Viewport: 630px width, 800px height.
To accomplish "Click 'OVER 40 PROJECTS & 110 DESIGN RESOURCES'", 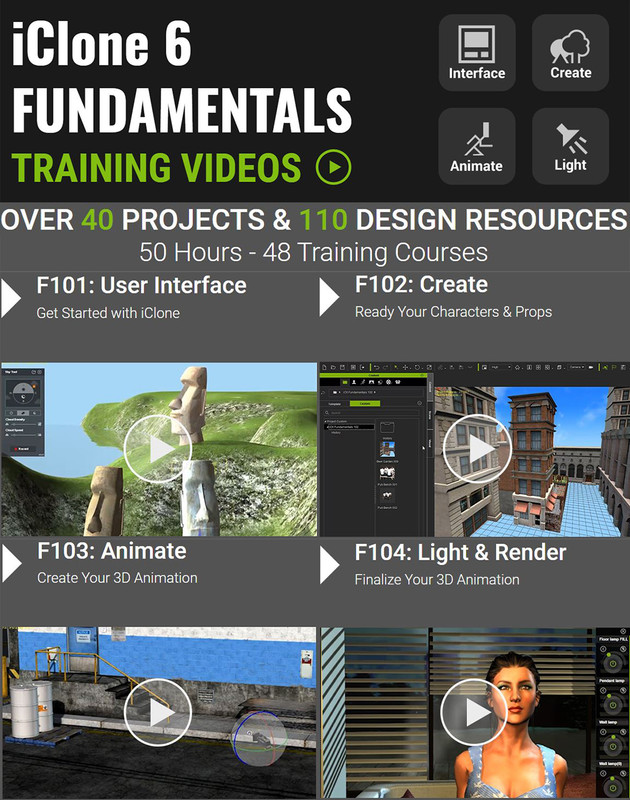I will 314,220.
